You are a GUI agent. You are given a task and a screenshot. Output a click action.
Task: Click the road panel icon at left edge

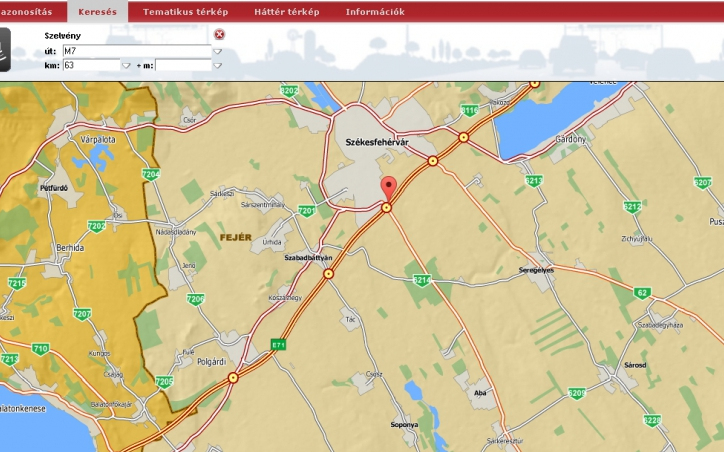(x=5, y=49)
